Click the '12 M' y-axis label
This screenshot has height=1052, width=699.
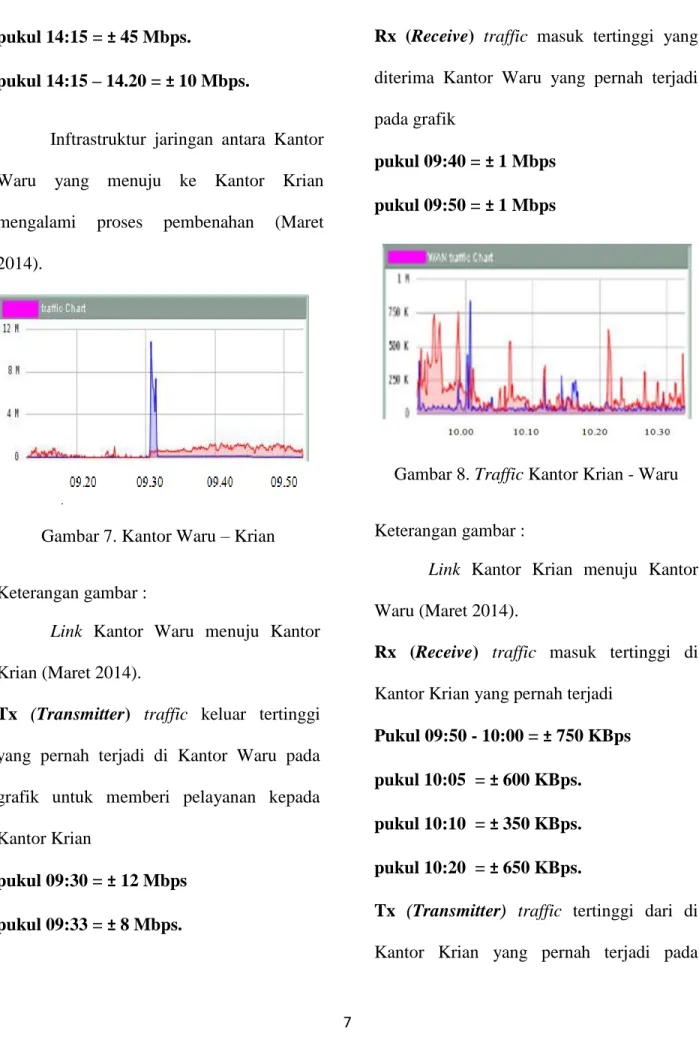(11, 328)
